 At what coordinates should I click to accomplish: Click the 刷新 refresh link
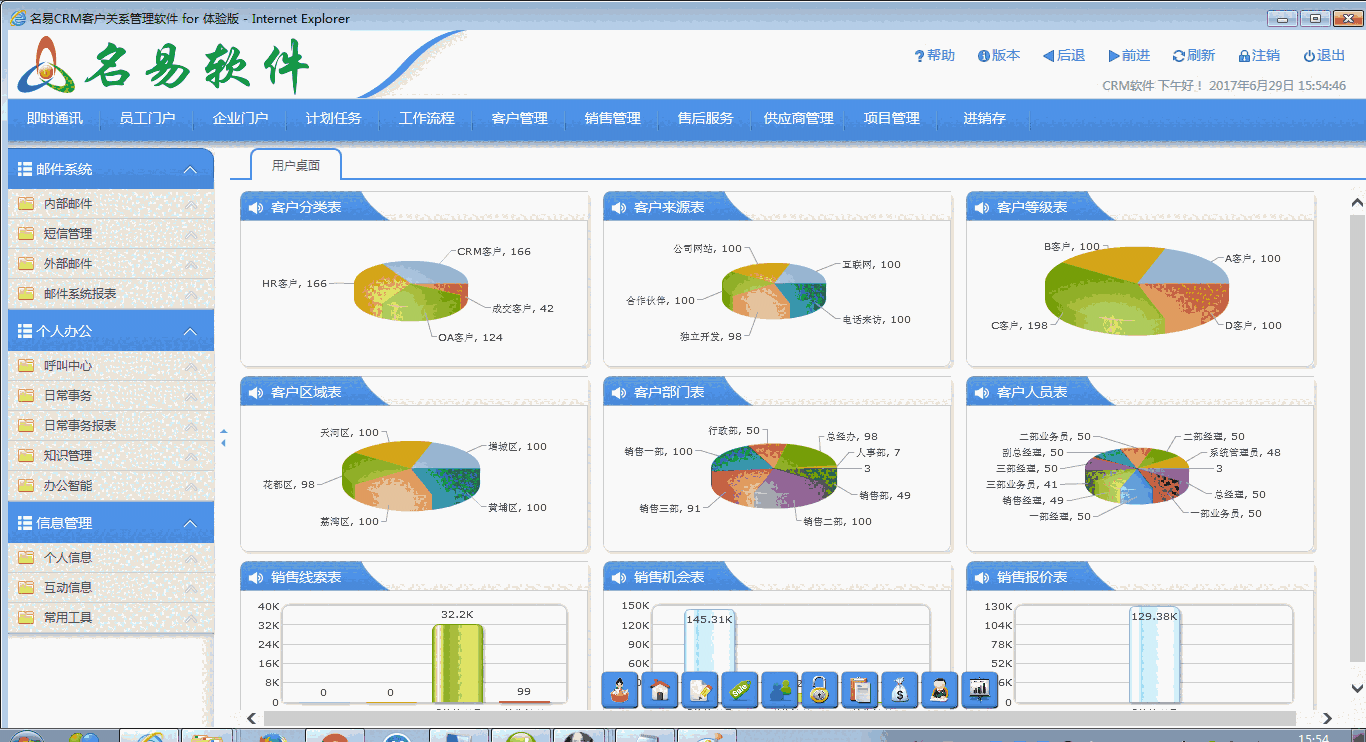(x=1193, y=56)
